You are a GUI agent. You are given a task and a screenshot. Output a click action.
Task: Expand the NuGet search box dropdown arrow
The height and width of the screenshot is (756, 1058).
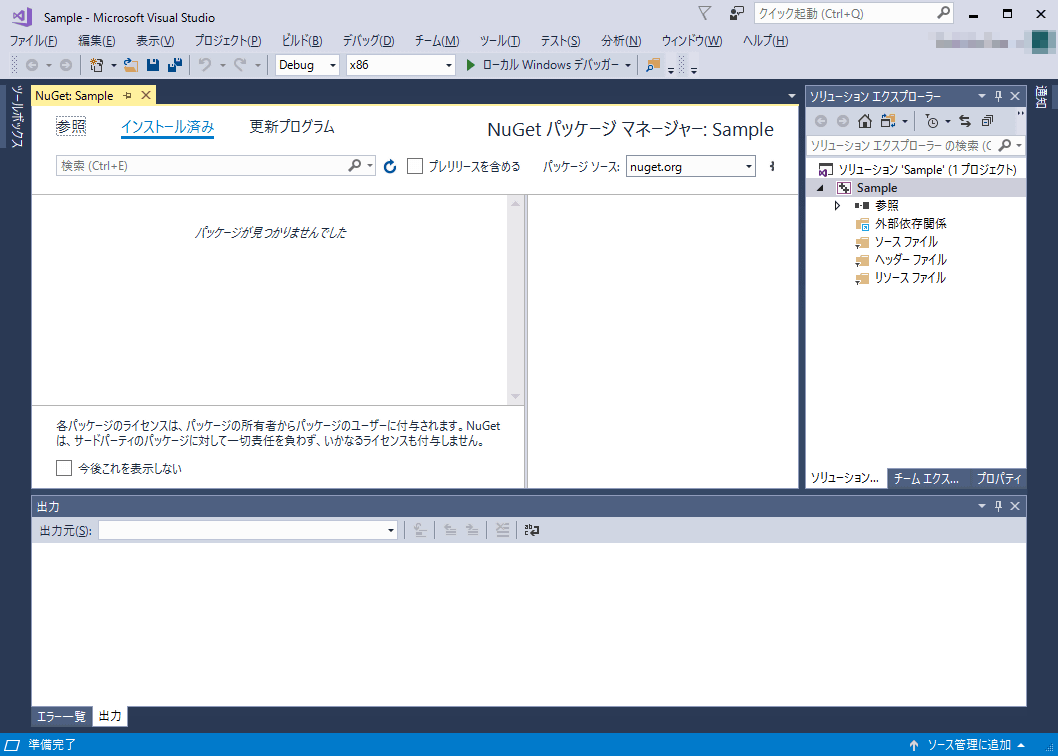click(370, 166)
